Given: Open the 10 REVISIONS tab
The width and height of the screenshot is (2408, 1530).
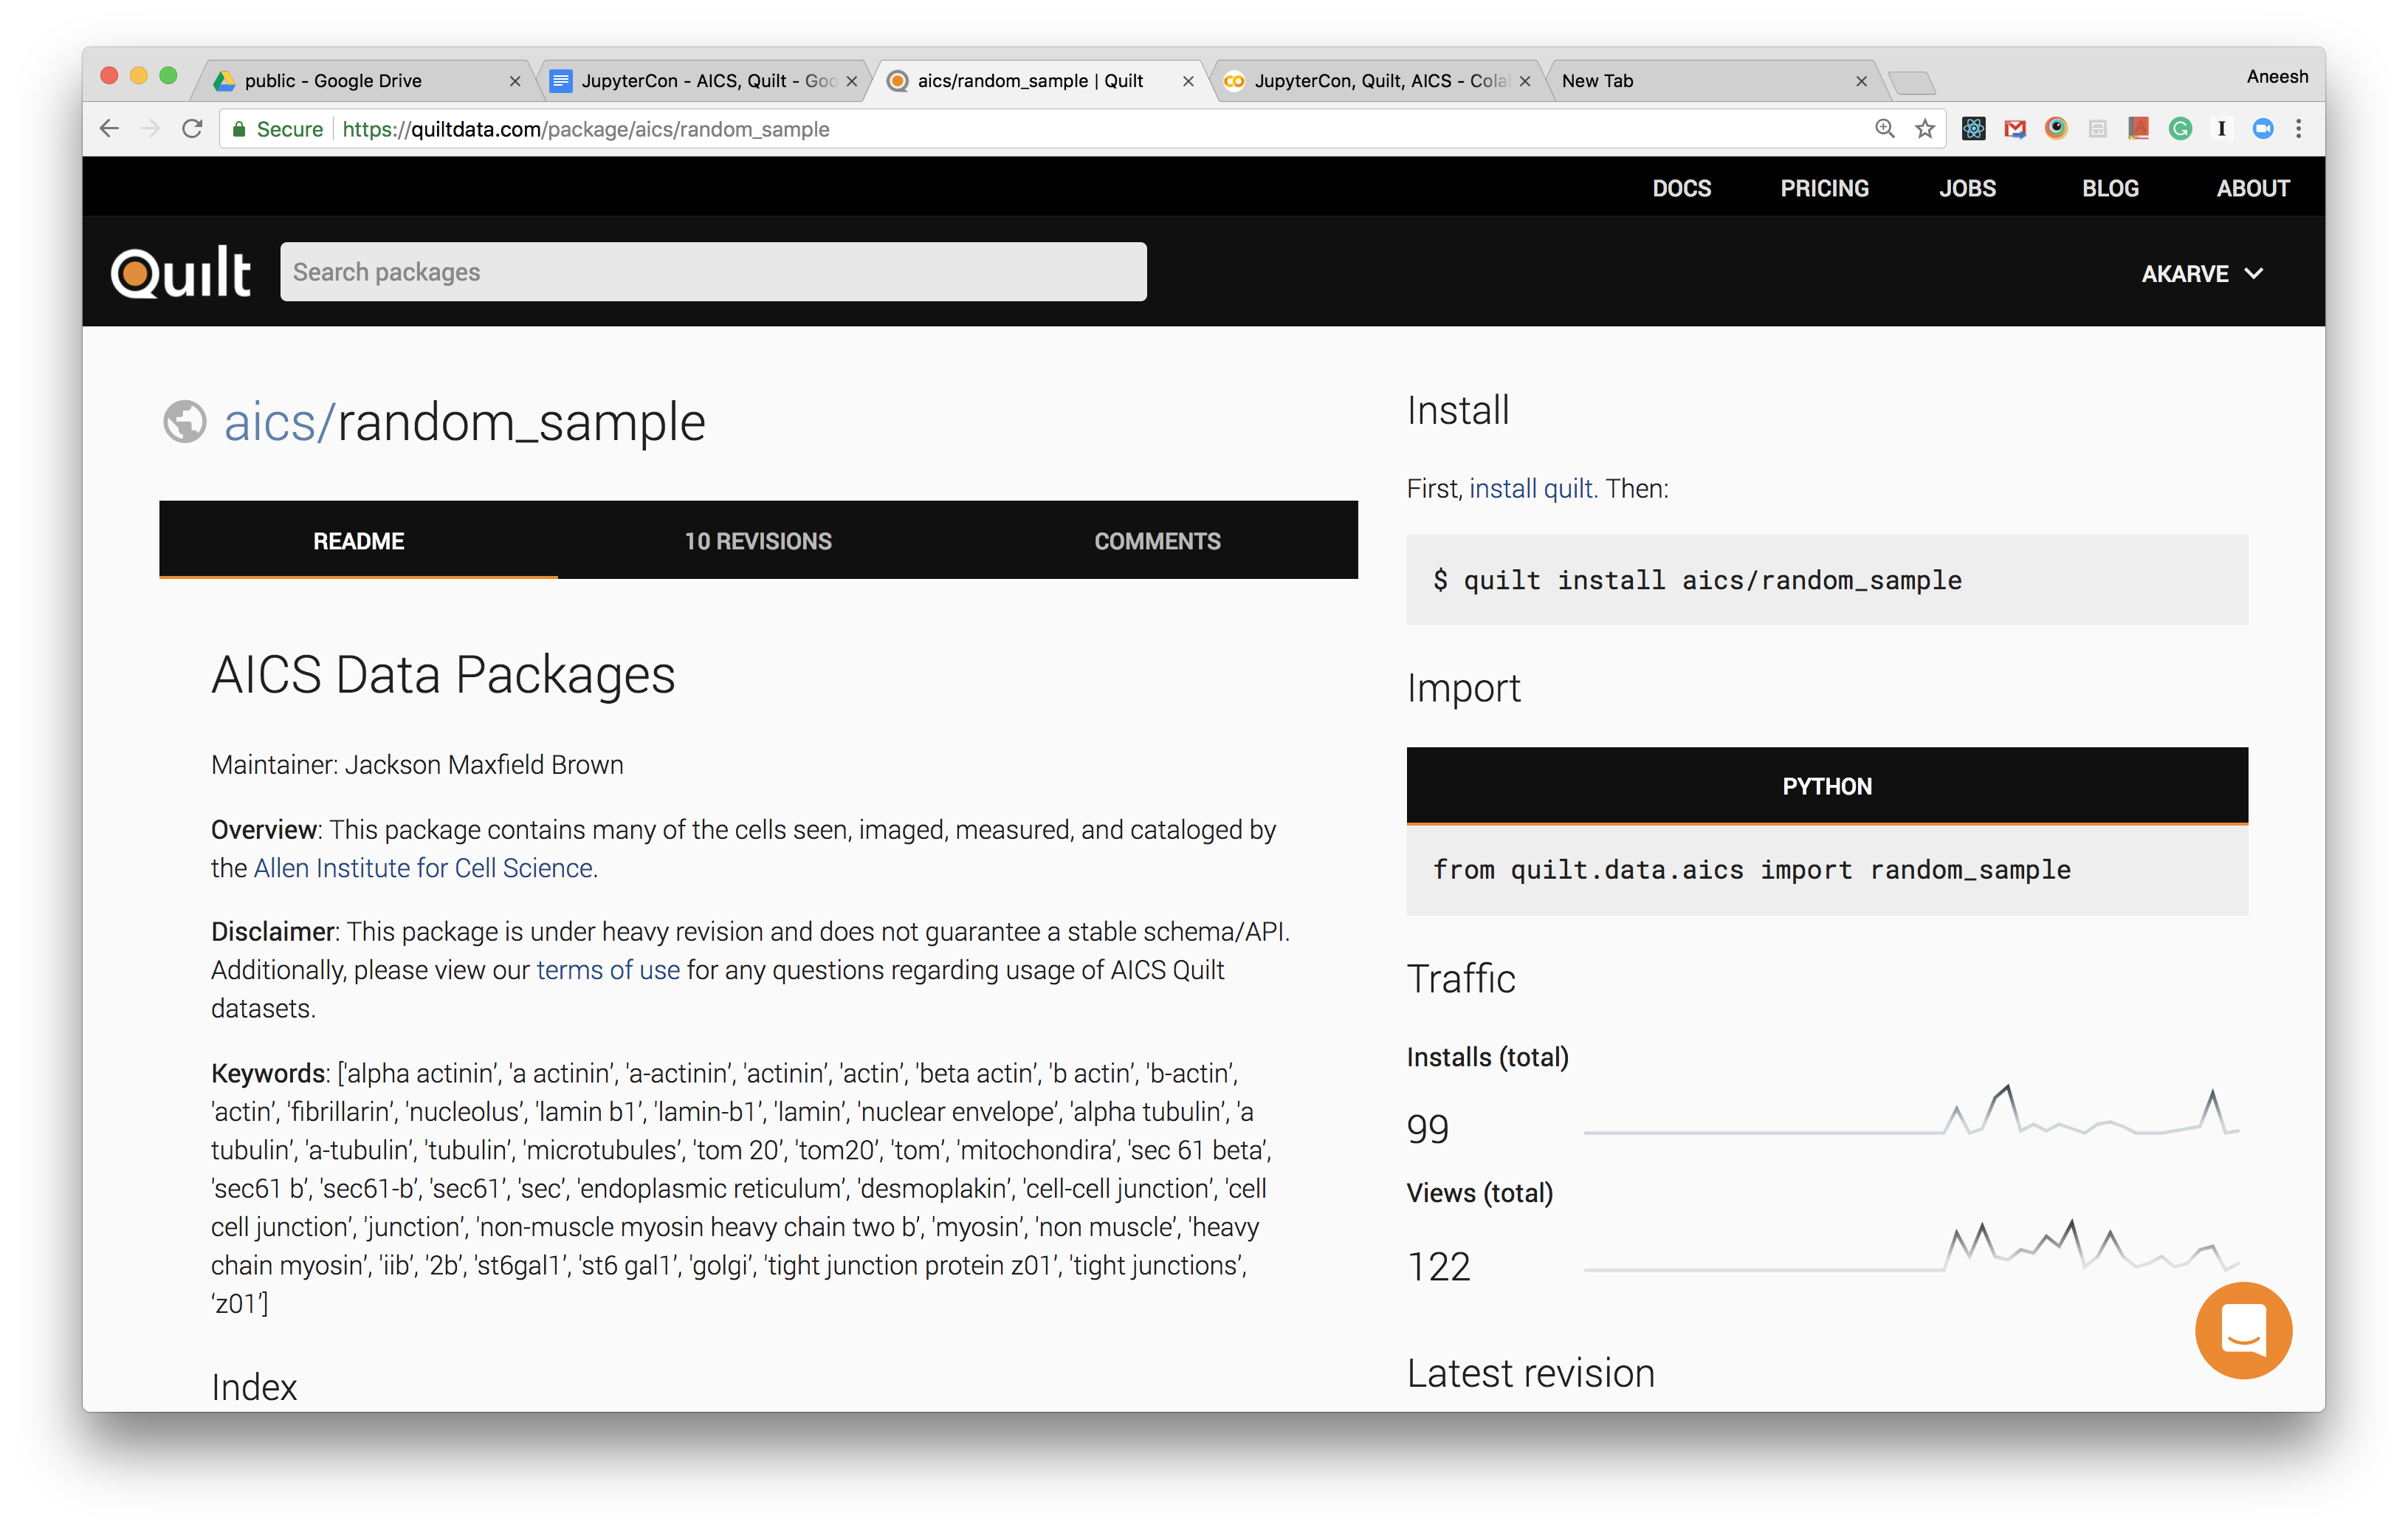Looking at the screenshot, I should (758, 540).
